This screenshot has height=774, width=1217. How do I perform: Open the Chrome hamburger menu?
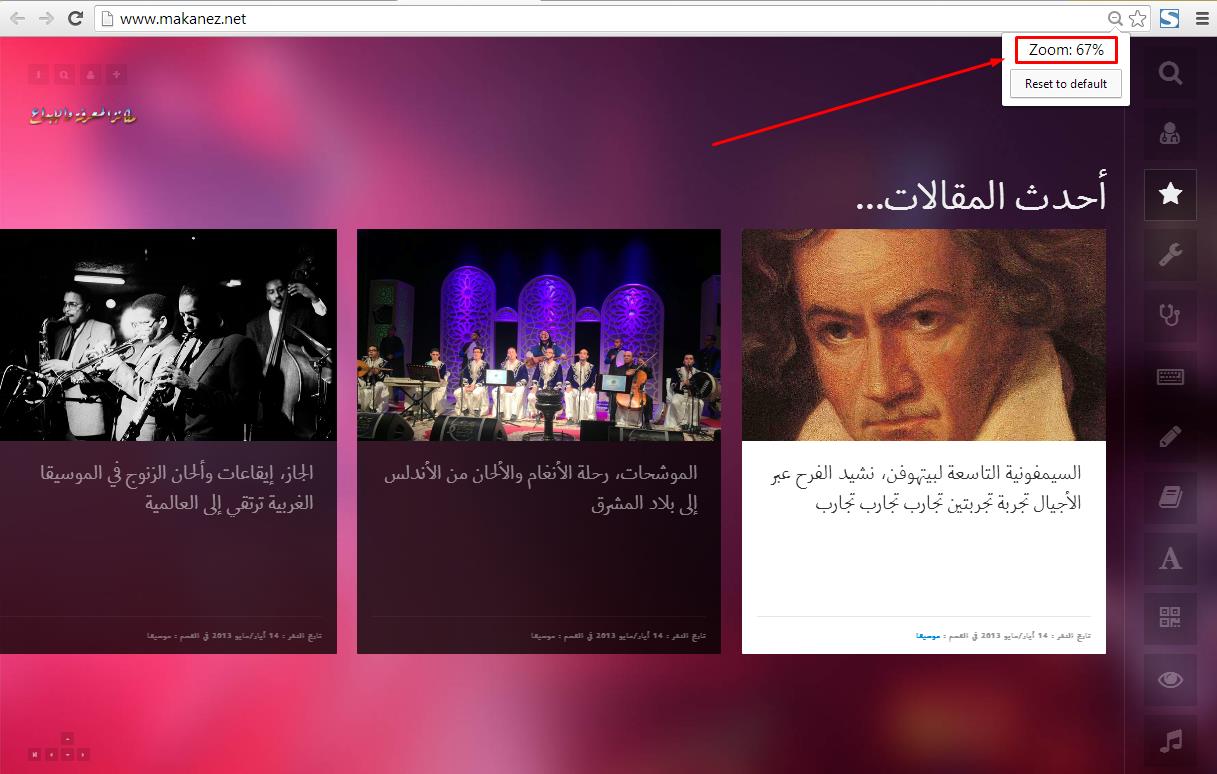[x=1201, y=18]
